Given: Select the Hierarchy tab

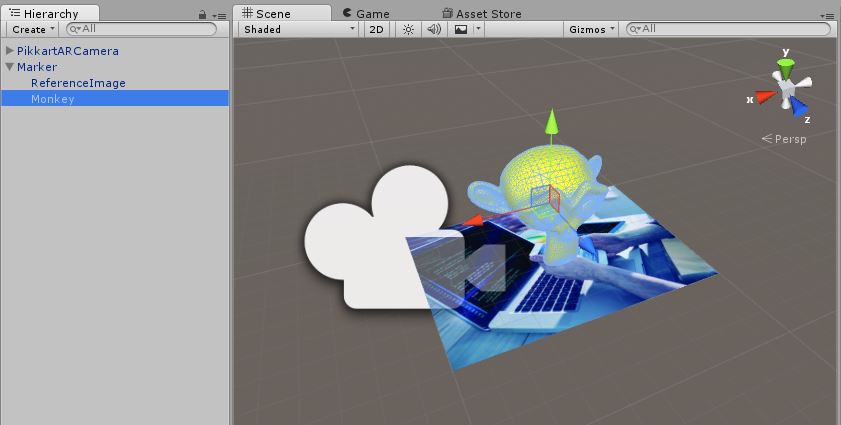Looking at the screenshot, I should pyautogui.click(x=50, y=13).
